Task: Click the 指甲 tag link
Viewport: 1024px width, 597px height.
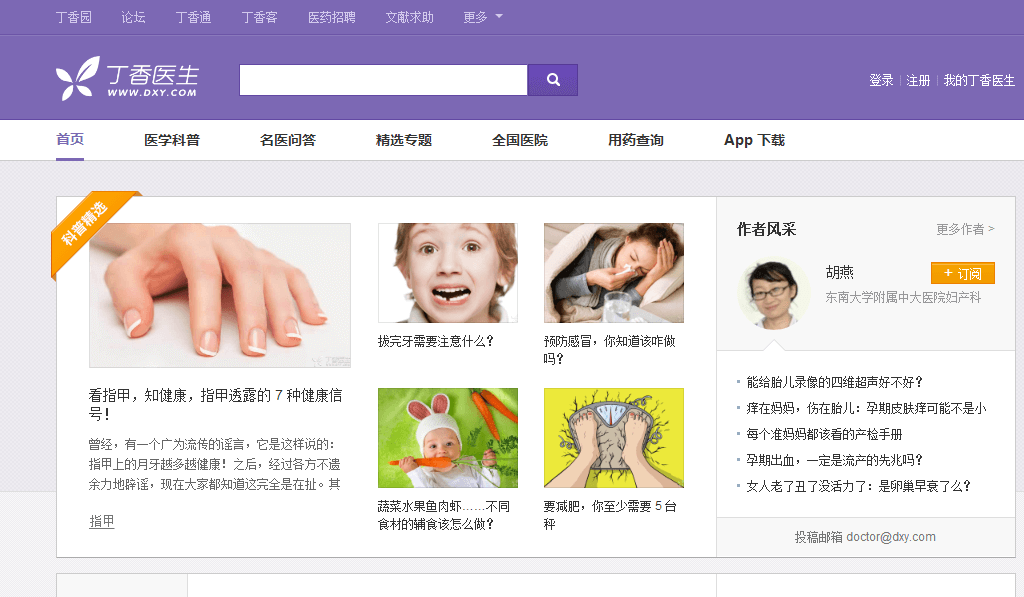Action: (102, 521)
